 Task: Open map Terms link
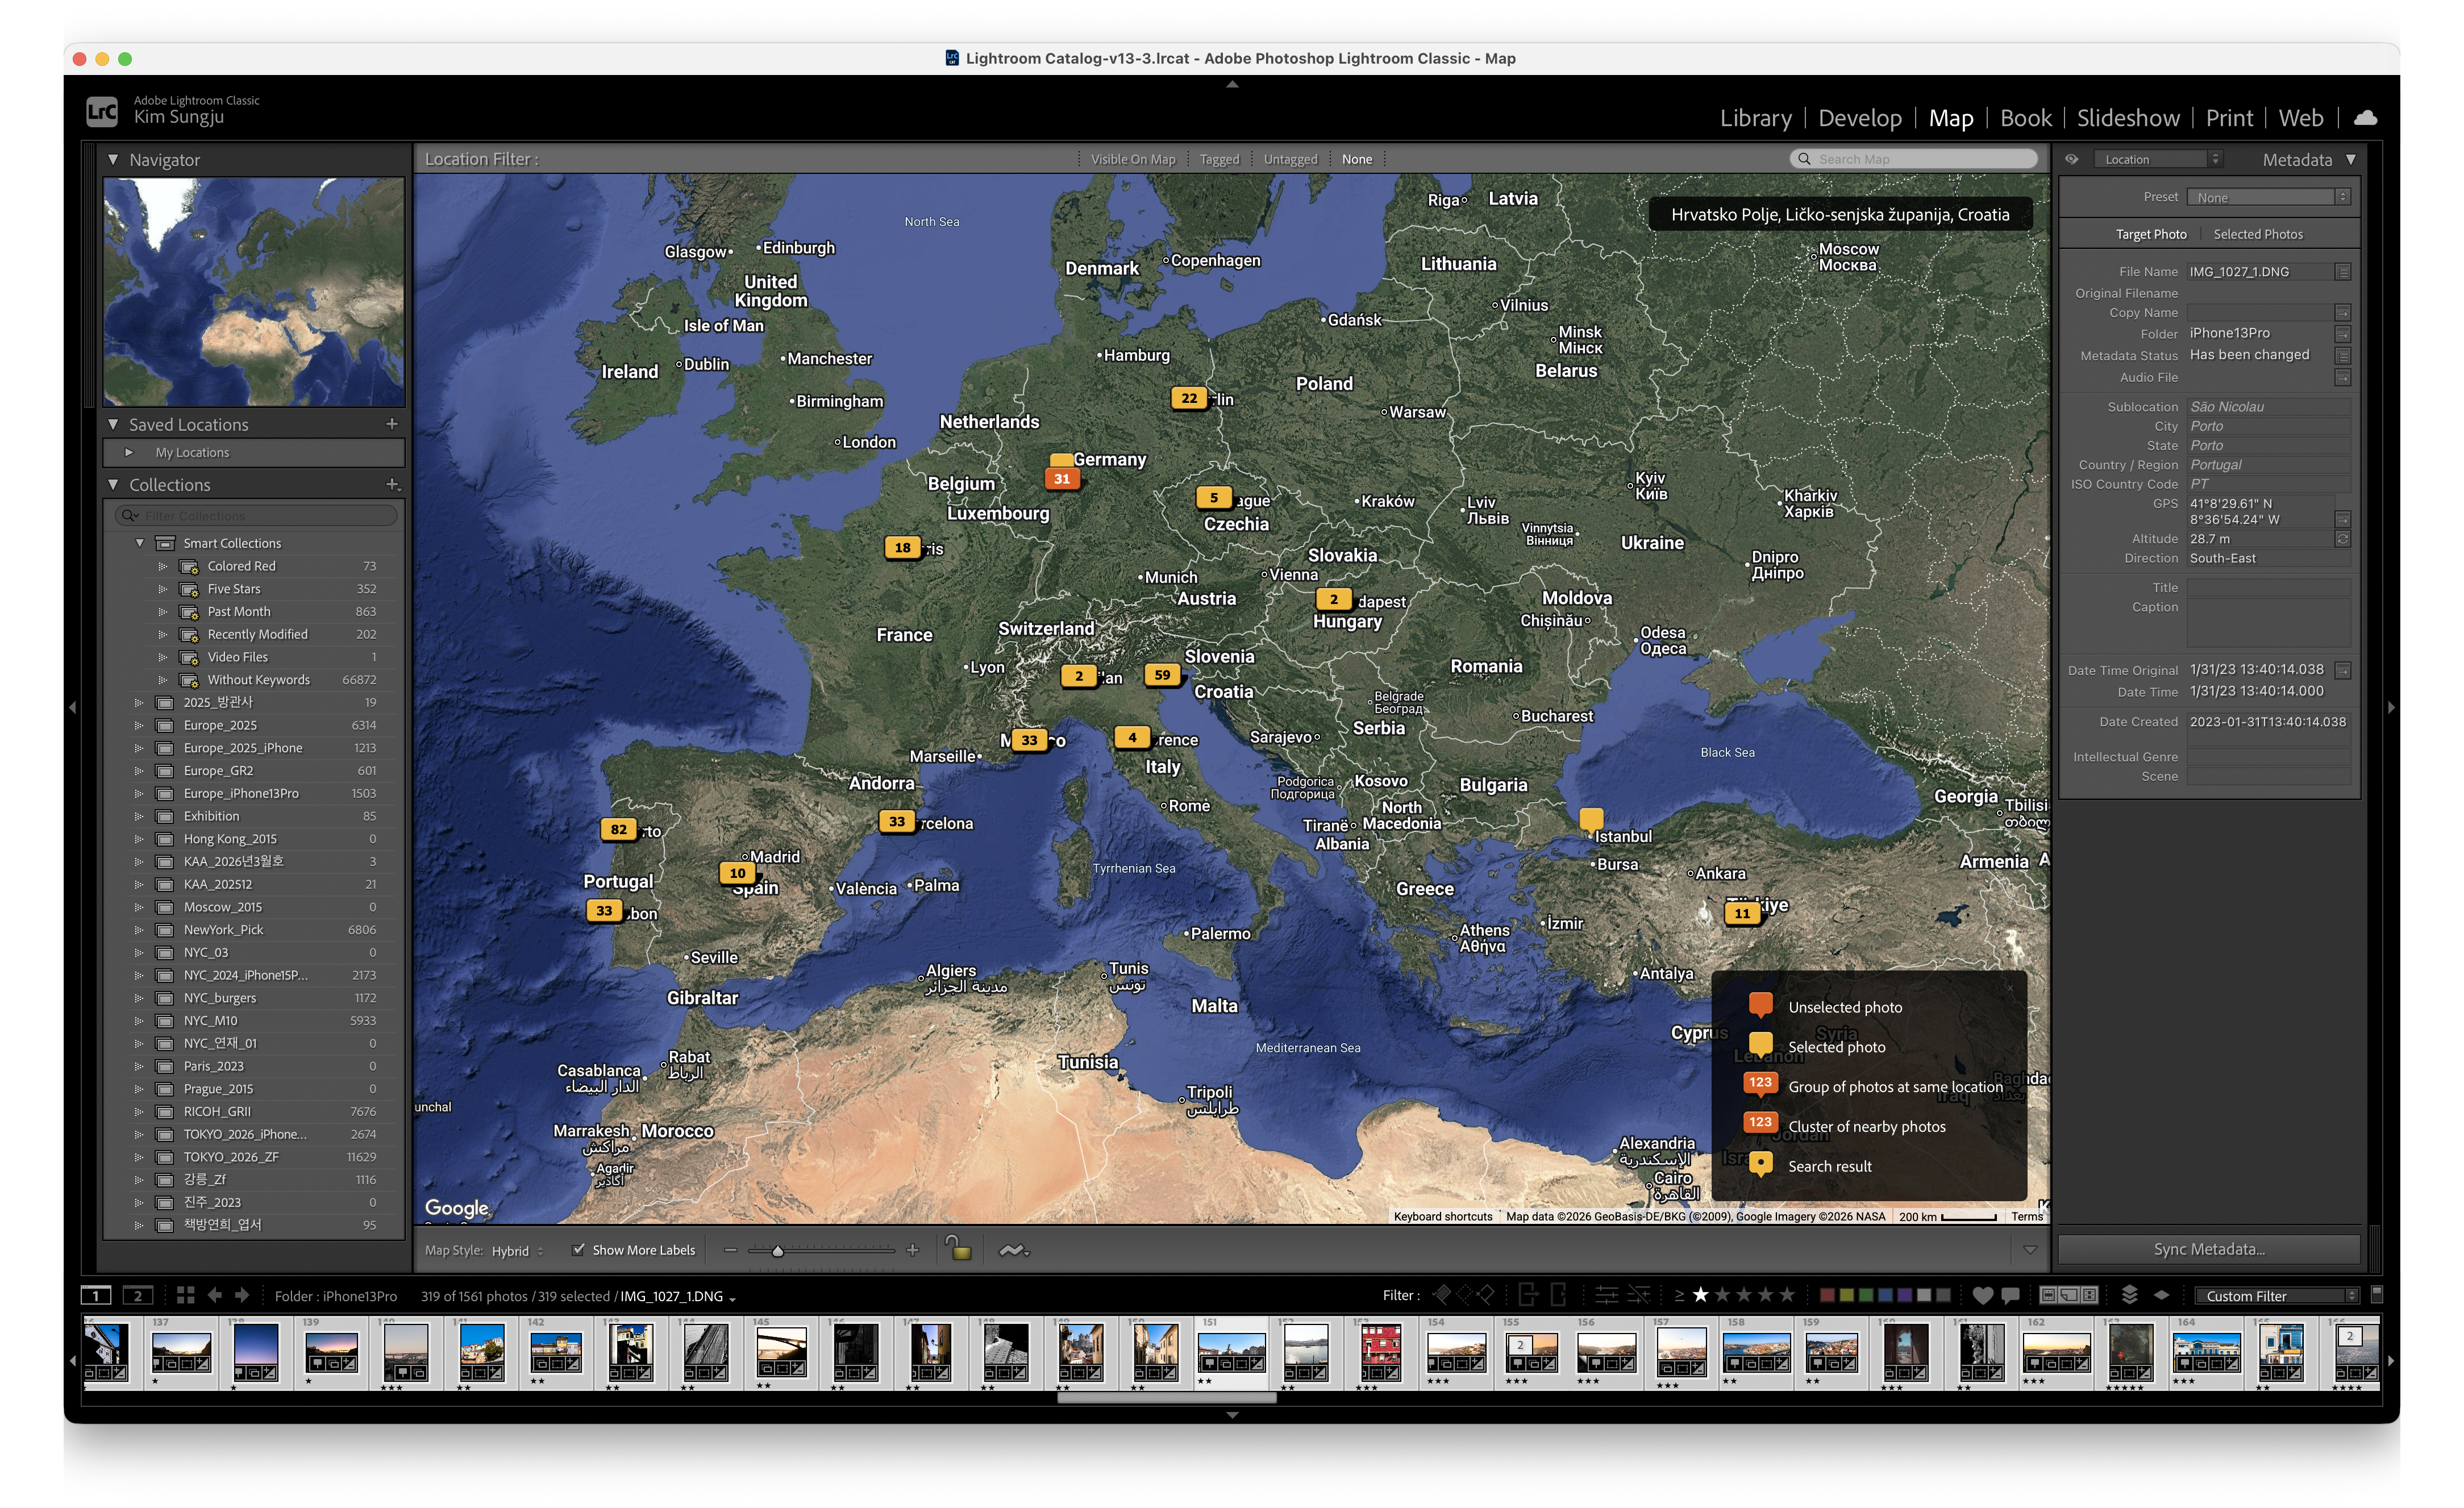click(2027, 1216)
